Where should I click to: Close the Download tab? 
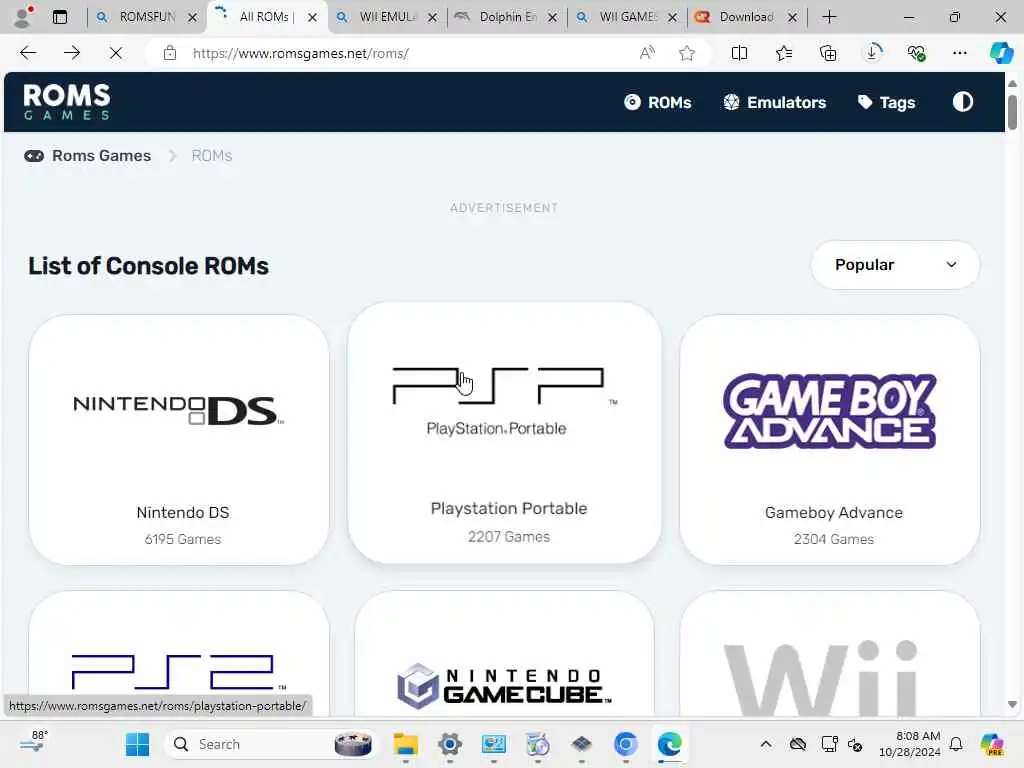[792, 18]
